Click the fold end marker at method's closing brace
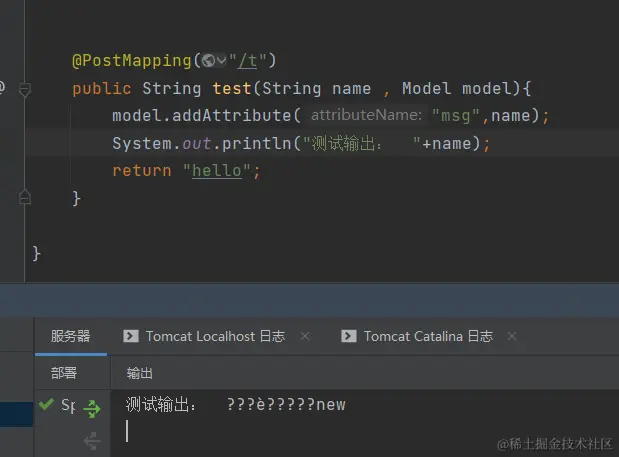 point(25,197)
